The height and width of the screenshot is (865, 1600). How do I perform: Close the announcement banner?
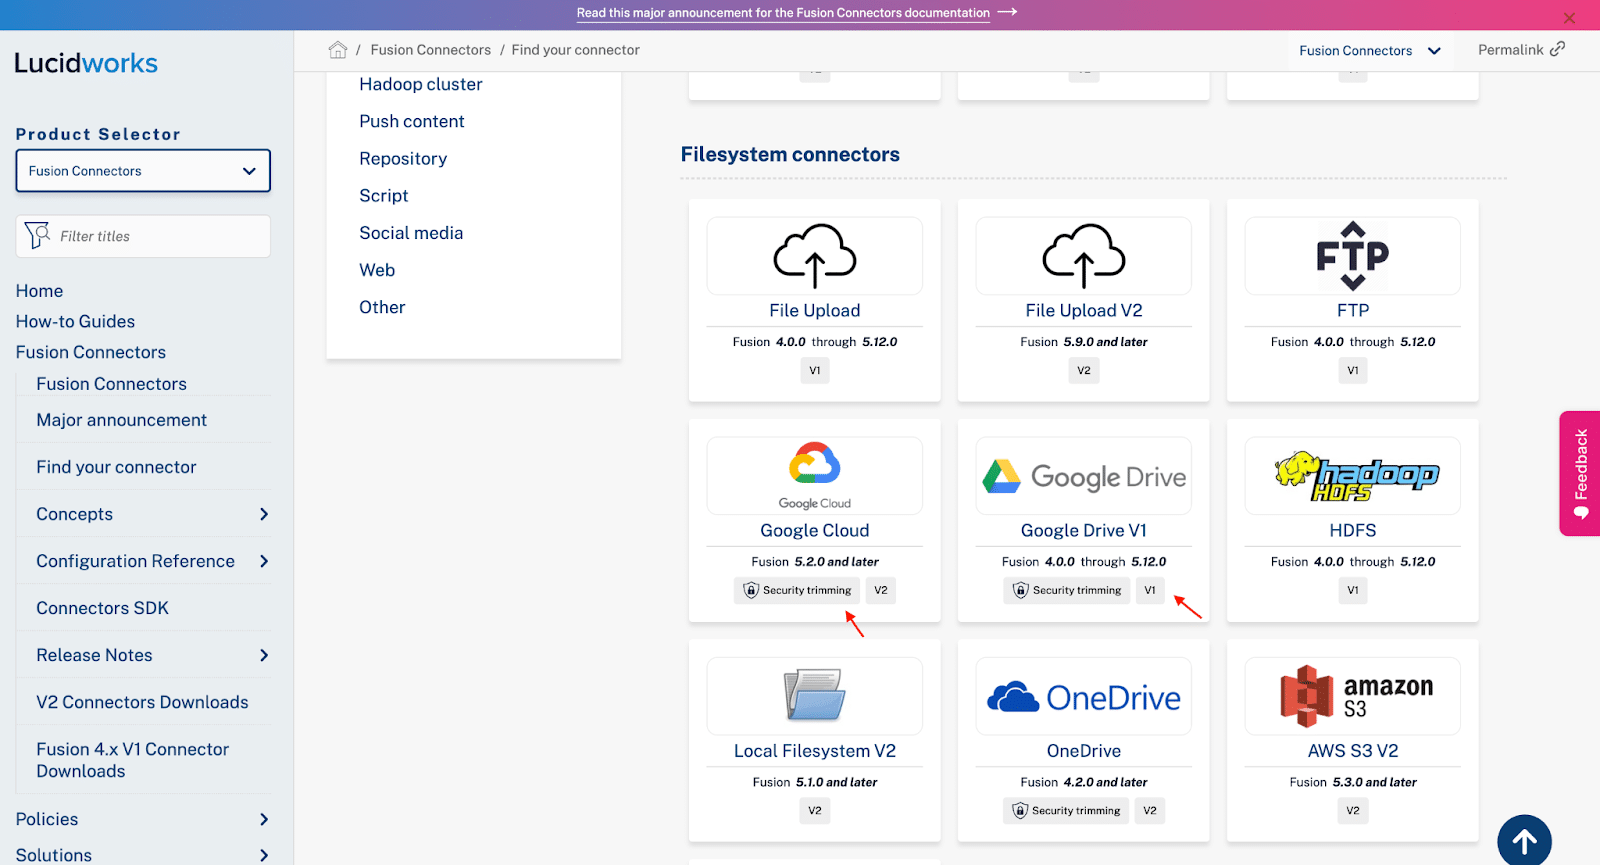1569,17
